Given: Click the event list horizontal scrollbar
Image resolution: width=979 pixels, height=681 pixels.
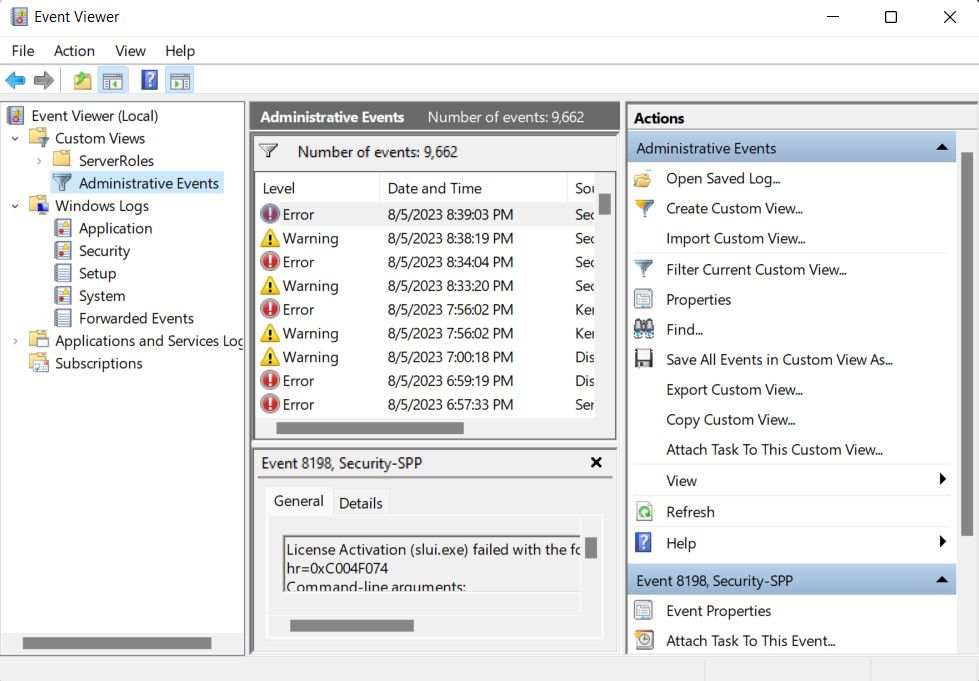Looking at the screenshot, I should click(x=369, y=428).
